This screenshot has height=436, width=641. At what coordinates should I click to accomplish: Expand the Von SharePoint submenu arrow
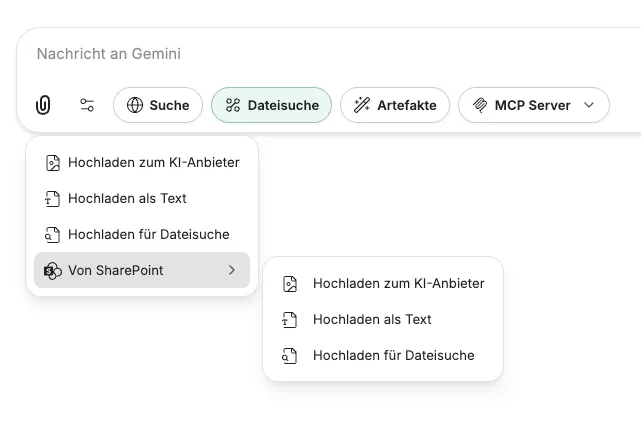[231, 270]
